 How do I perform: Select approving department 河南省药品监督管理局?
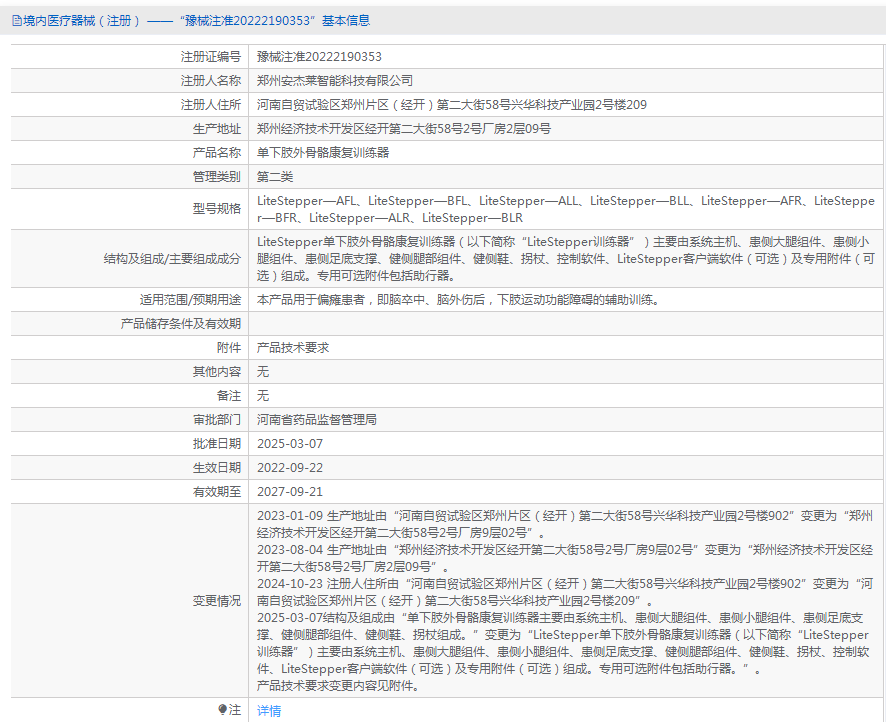(x=316, y=420)
